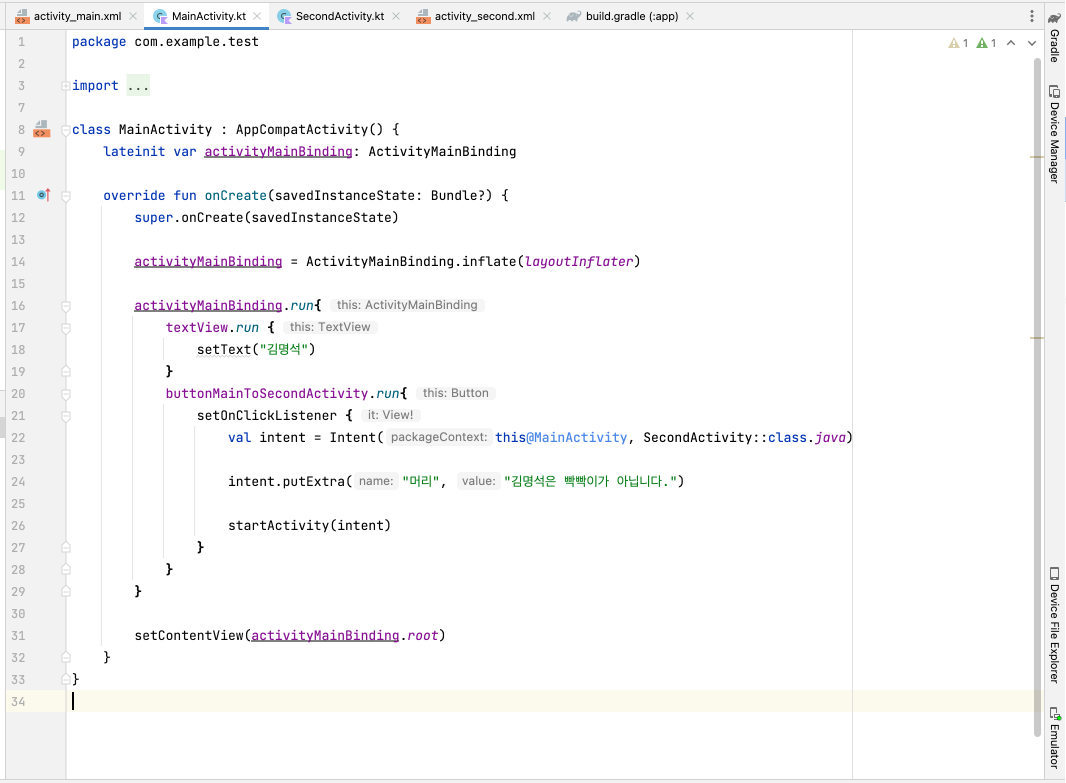Click the editor vertical scrollbar

(x=1037, y=397)
